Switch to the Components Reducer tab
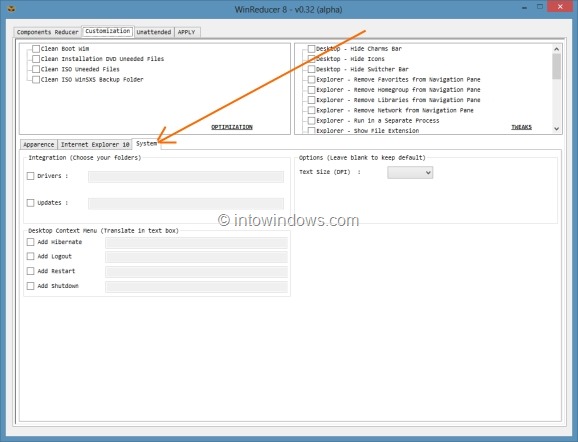Viewport: 578px width, 442px height. click(48, 32)
